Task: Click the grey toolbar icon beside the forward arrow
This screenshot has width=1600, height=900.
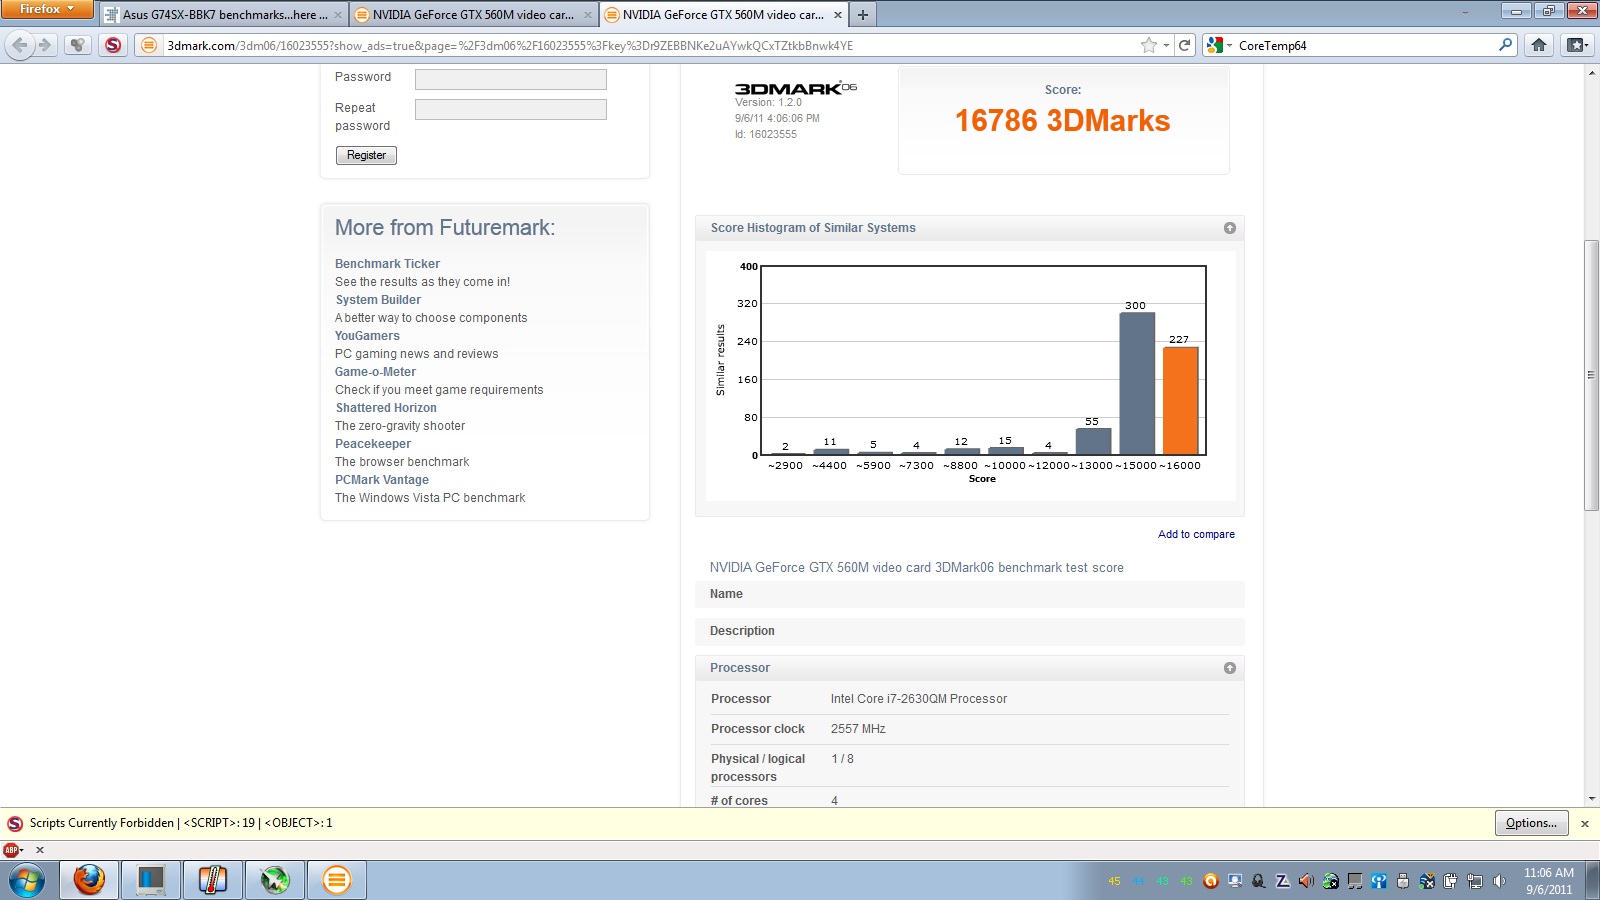Action: tap(78, 45)
